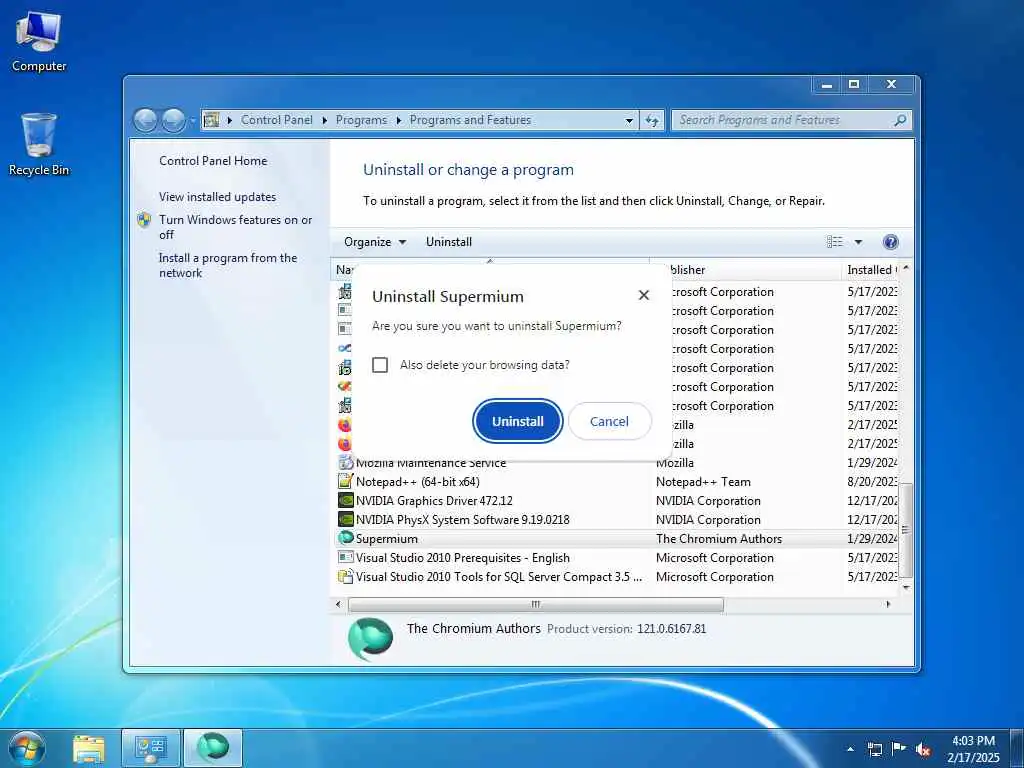This screenshot has height=768, width=1024.
Task: Click product version 121.0.6167.81 text
Action: [x=671, y=629]
